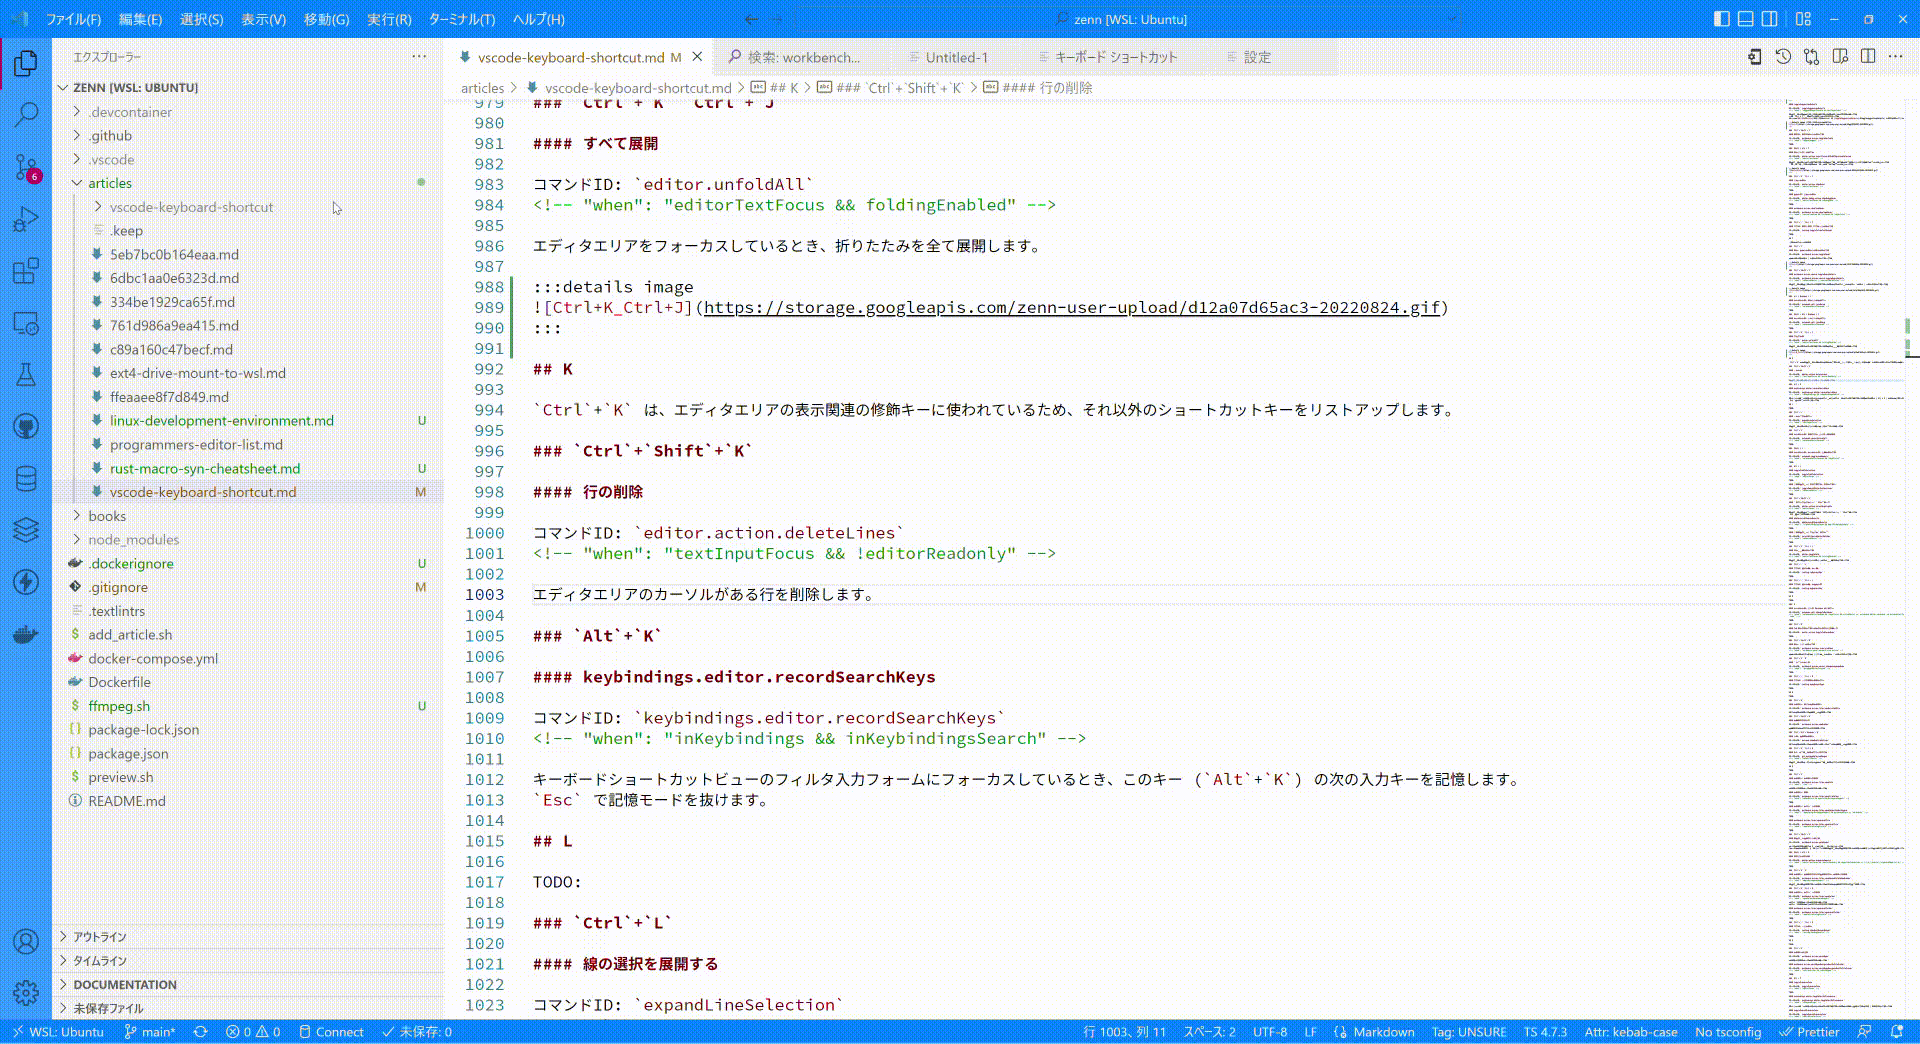Open problems errors and warnings counter

(253, 1032)
